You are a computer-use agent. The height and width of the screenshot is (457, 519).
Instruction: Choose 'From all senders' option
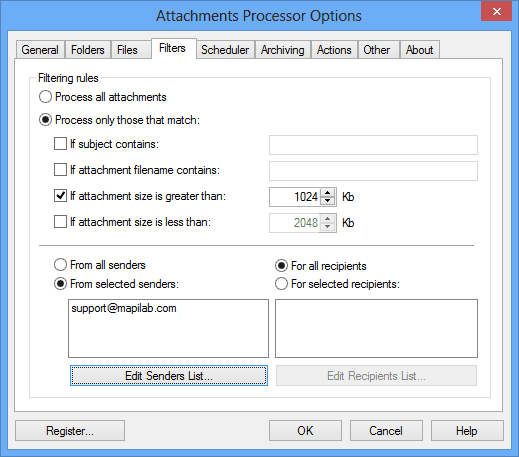60,265
